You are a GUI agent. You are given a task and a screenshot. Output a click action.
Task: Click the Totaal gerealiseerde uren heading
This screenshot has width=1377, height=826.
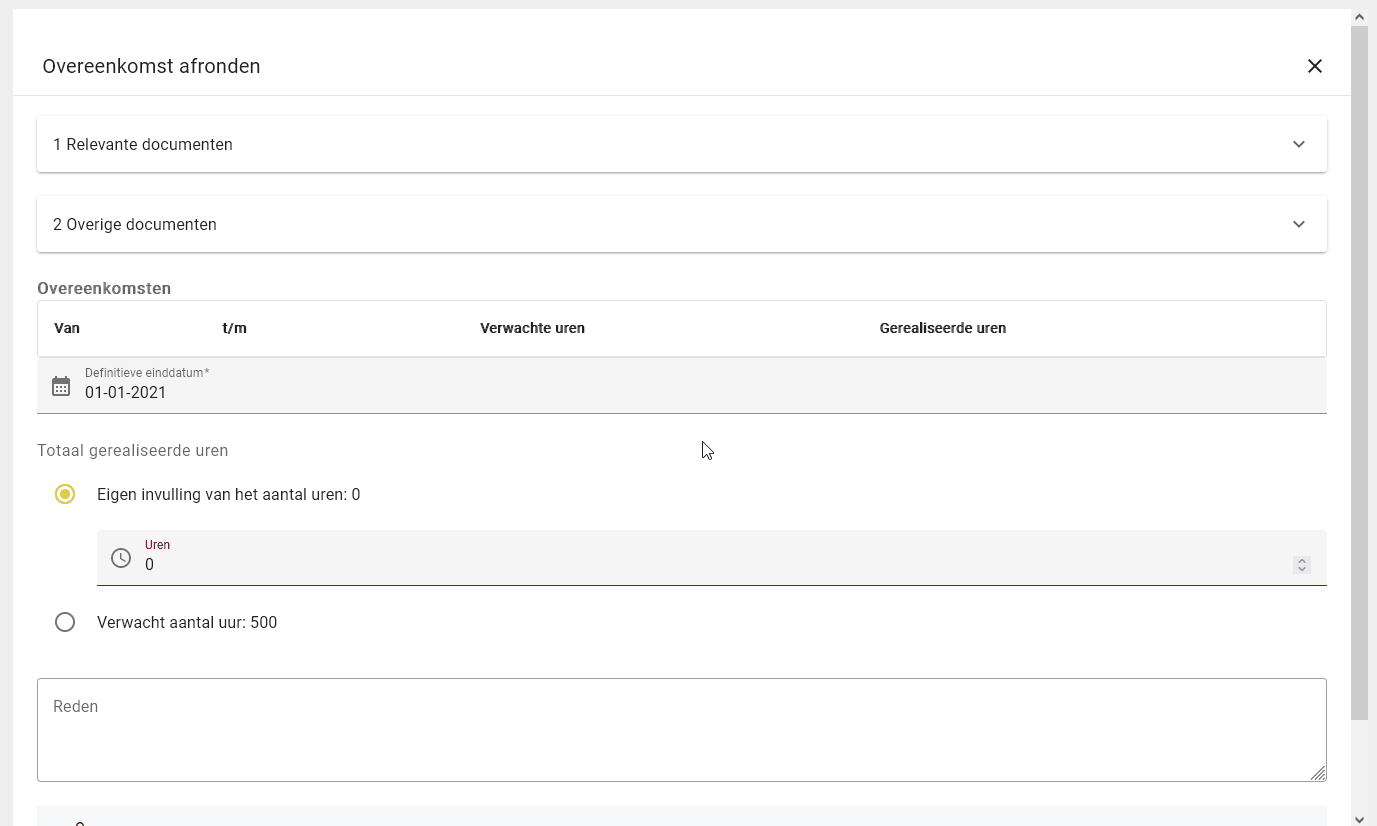132,450
